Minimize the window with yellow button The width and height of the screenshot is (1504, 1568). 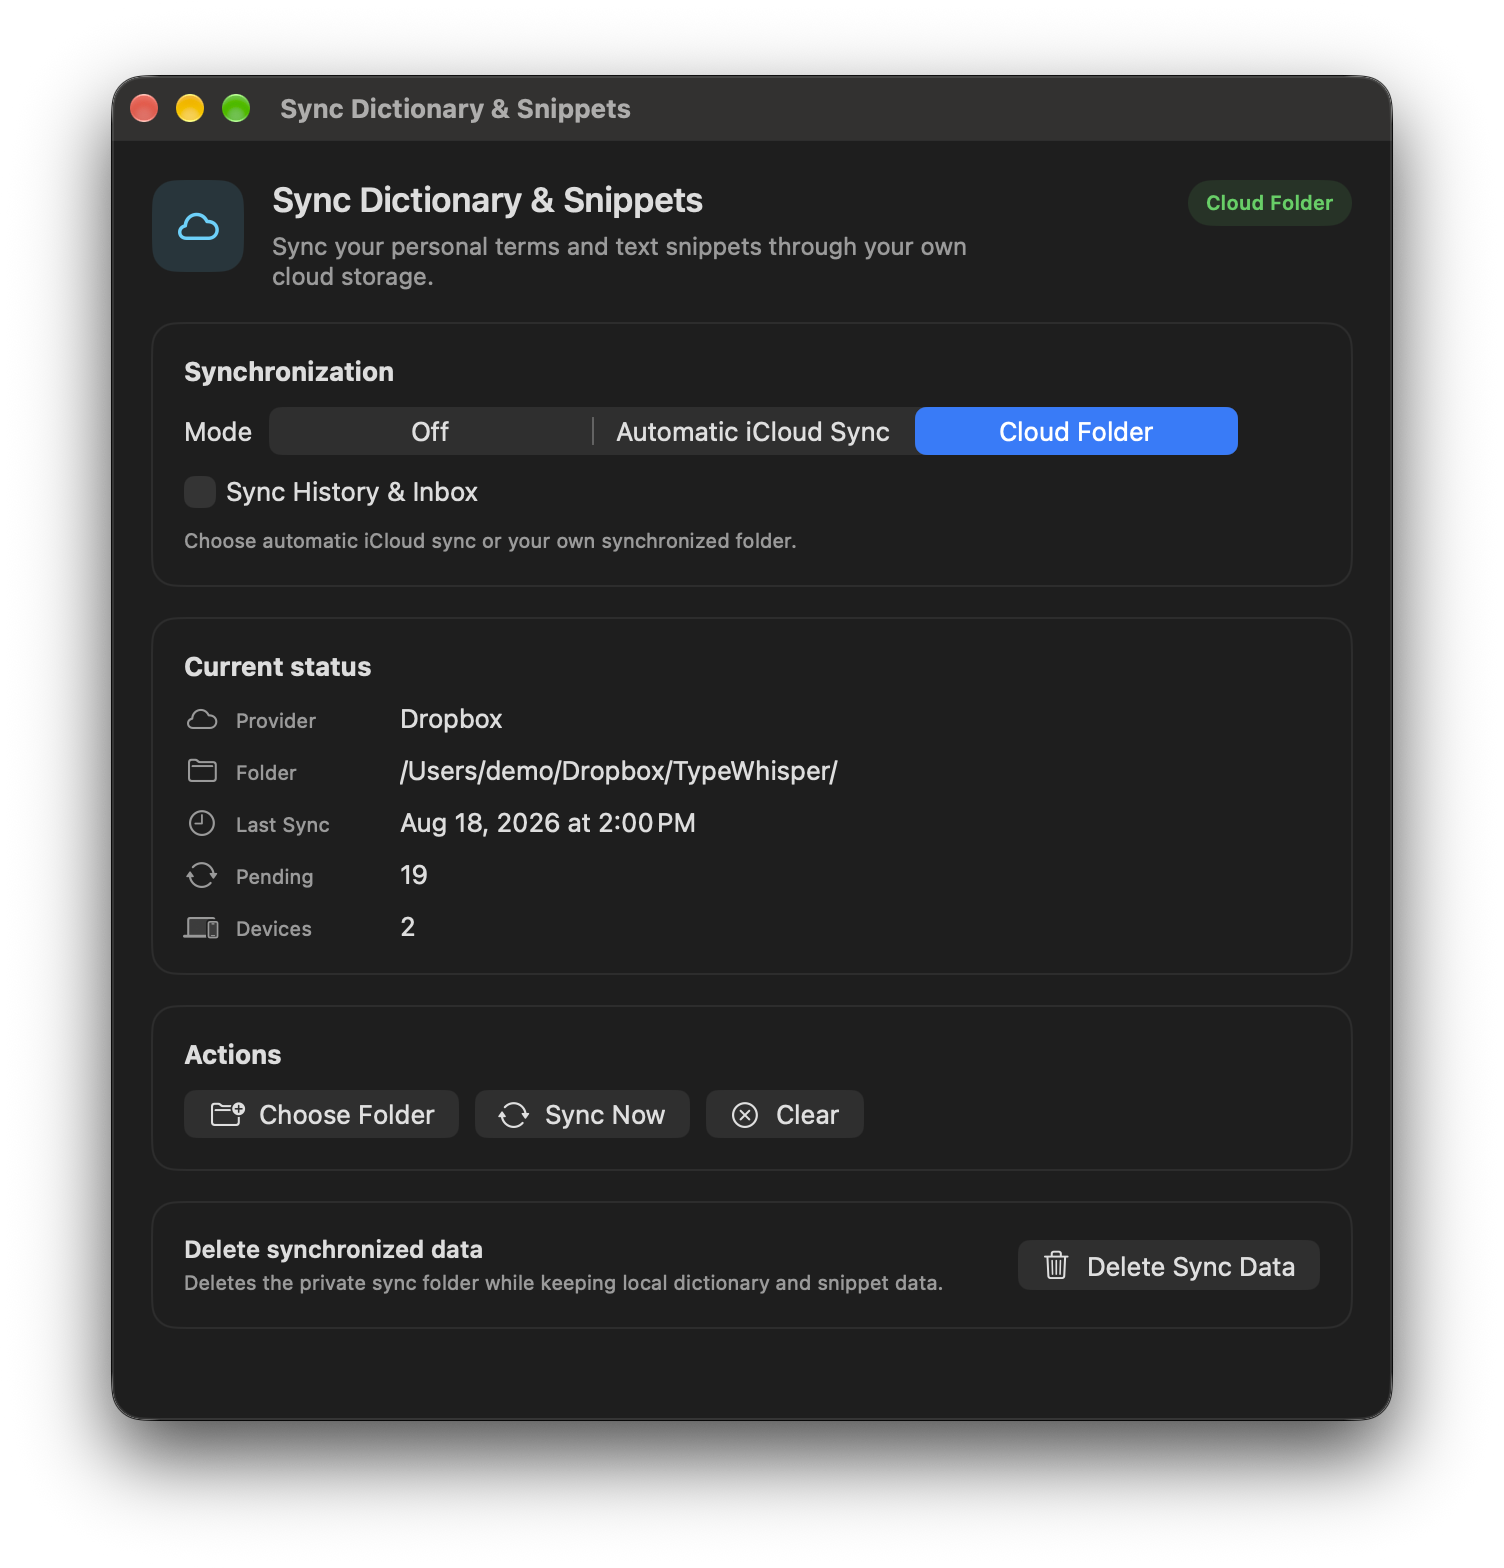tap(190, 108)
